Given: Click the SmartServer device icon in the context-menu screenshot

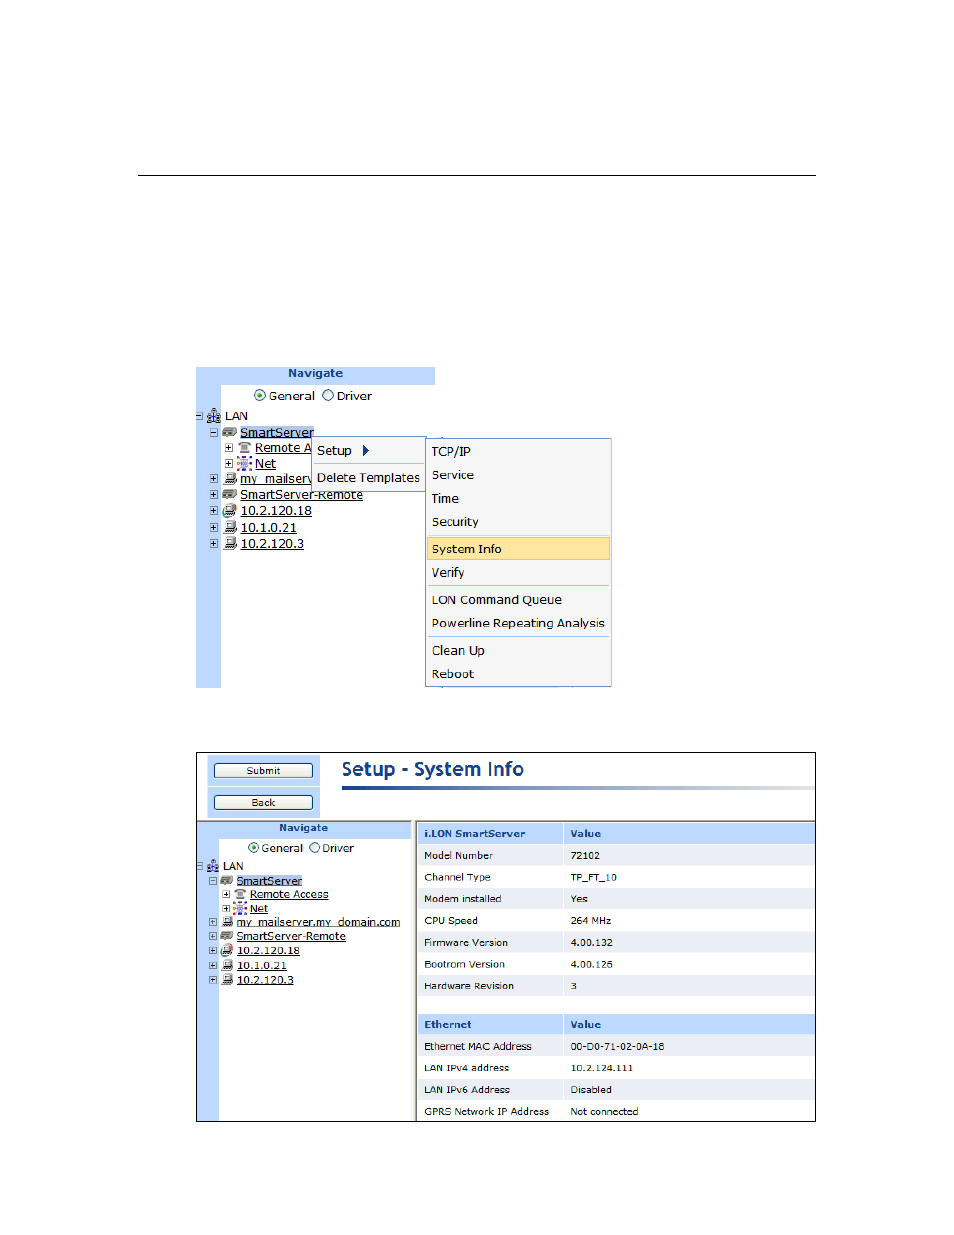Looking at the screenshot, I should 230,432.
